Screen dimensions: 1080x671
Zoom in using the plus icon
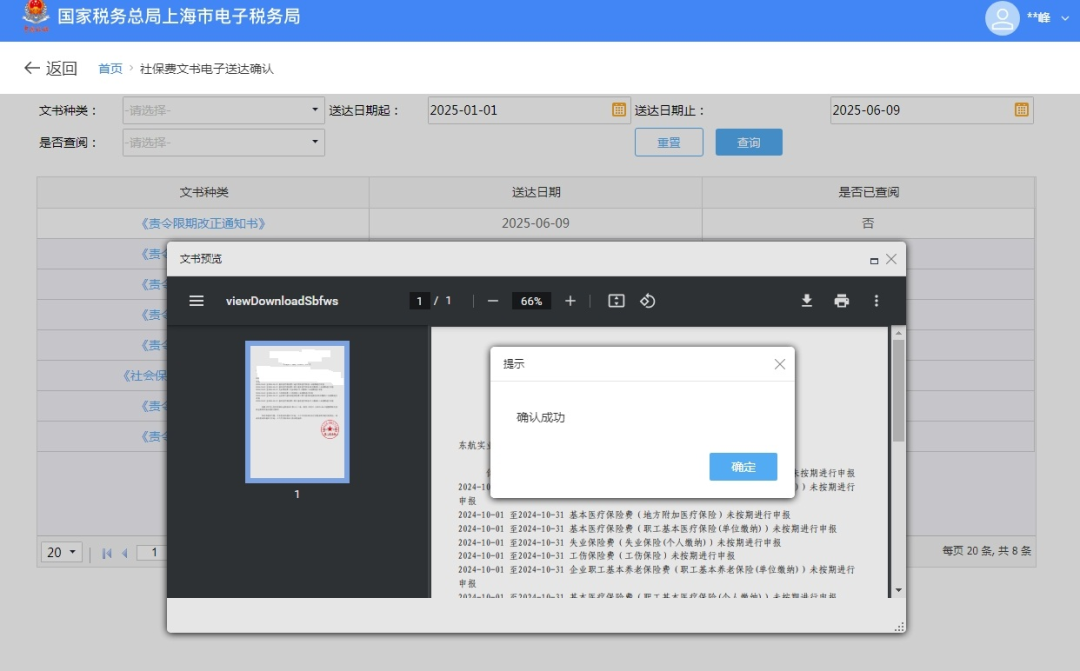pos(570,301)
